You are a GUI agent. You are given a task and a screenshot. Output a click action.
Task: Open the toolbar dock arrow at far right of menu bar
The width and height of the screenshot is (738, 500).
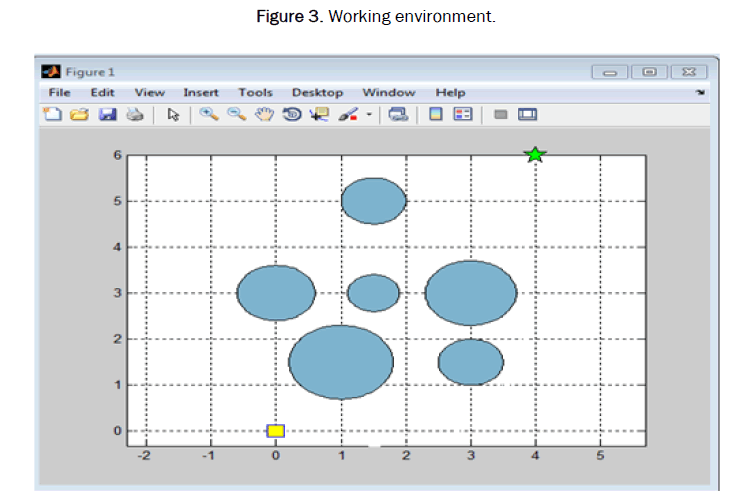pyautogui.click(x=701, y=93)
